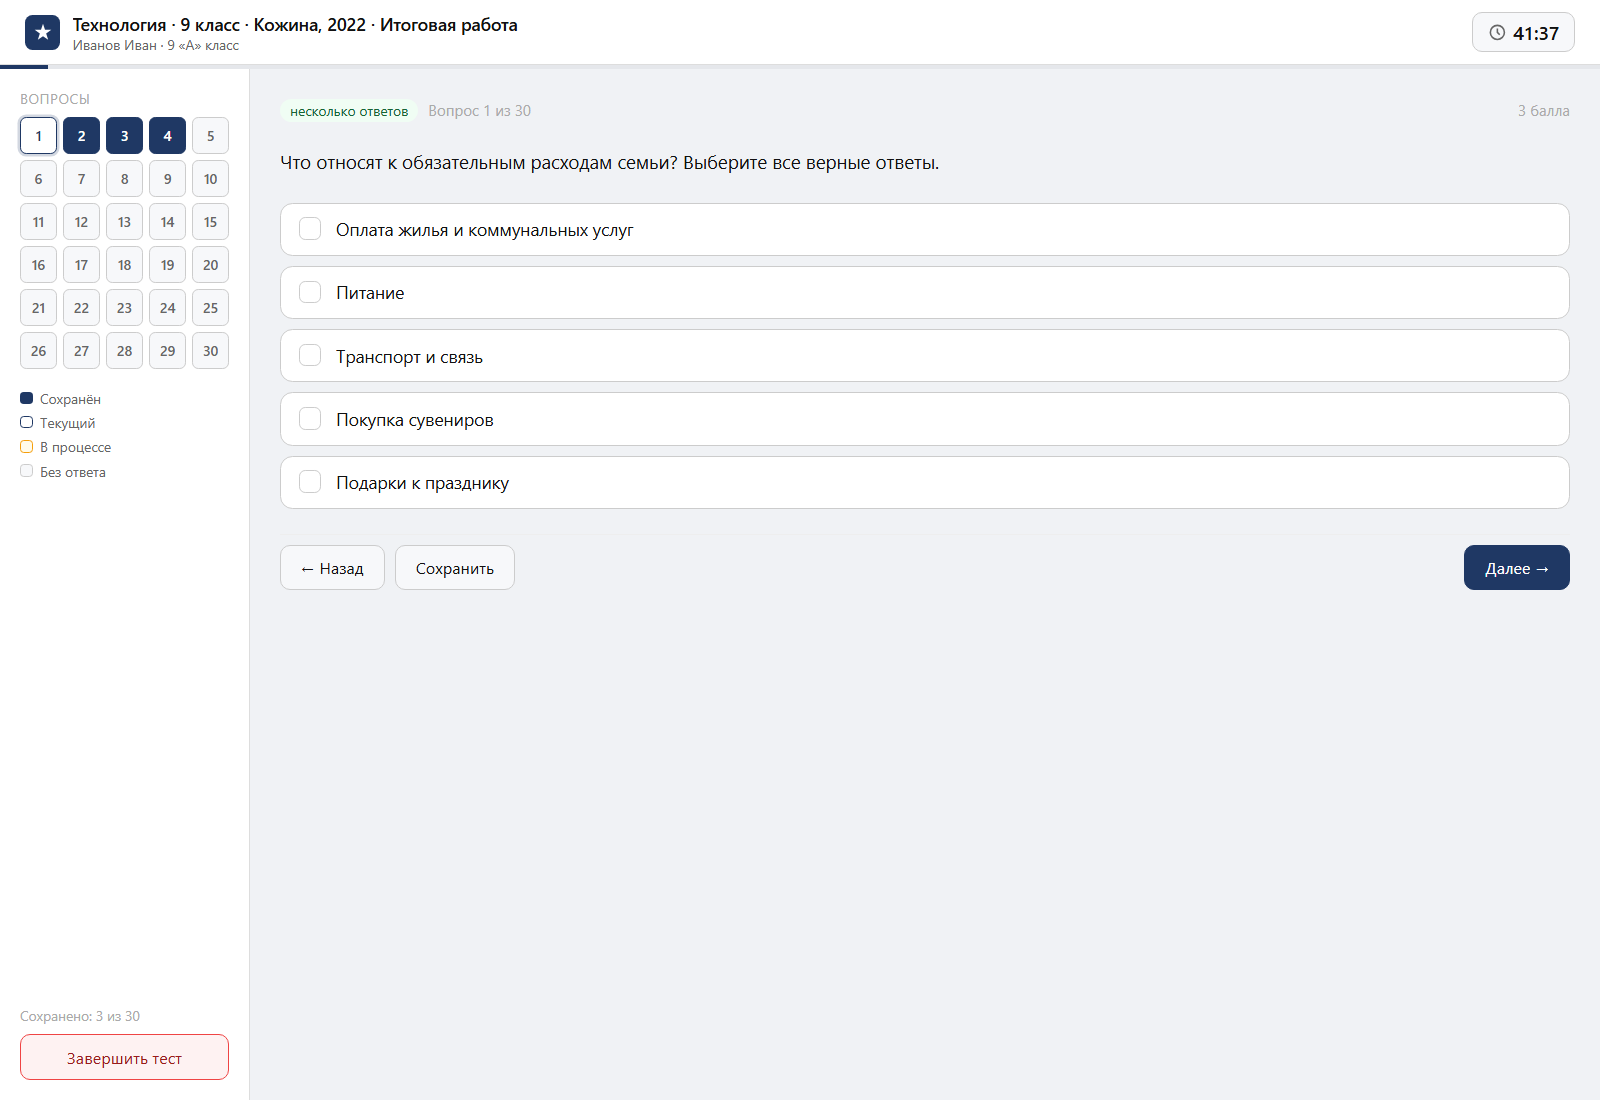Screen dimensions: 1600x1100
Task: Open question 19 from the grid
Action: pyautogui.click(x=167, y=265)
